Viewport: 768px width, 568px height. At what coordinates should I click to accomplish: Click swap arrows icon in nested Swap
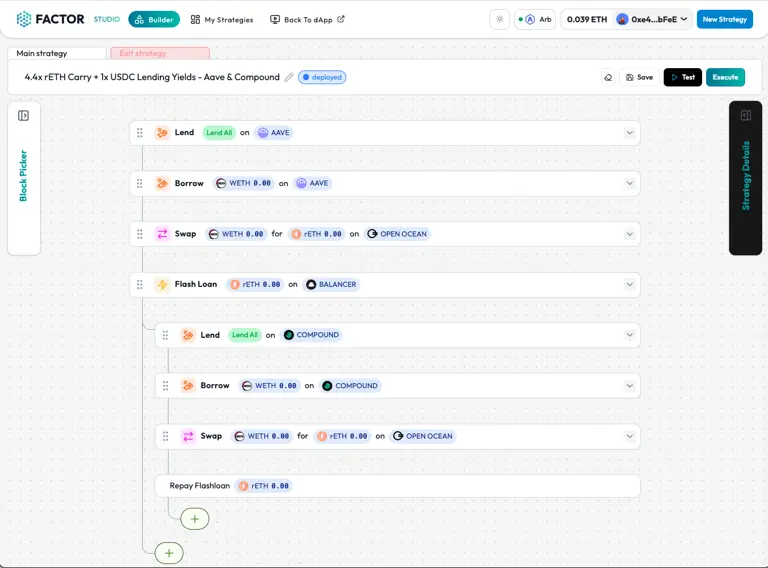(188, 436)
